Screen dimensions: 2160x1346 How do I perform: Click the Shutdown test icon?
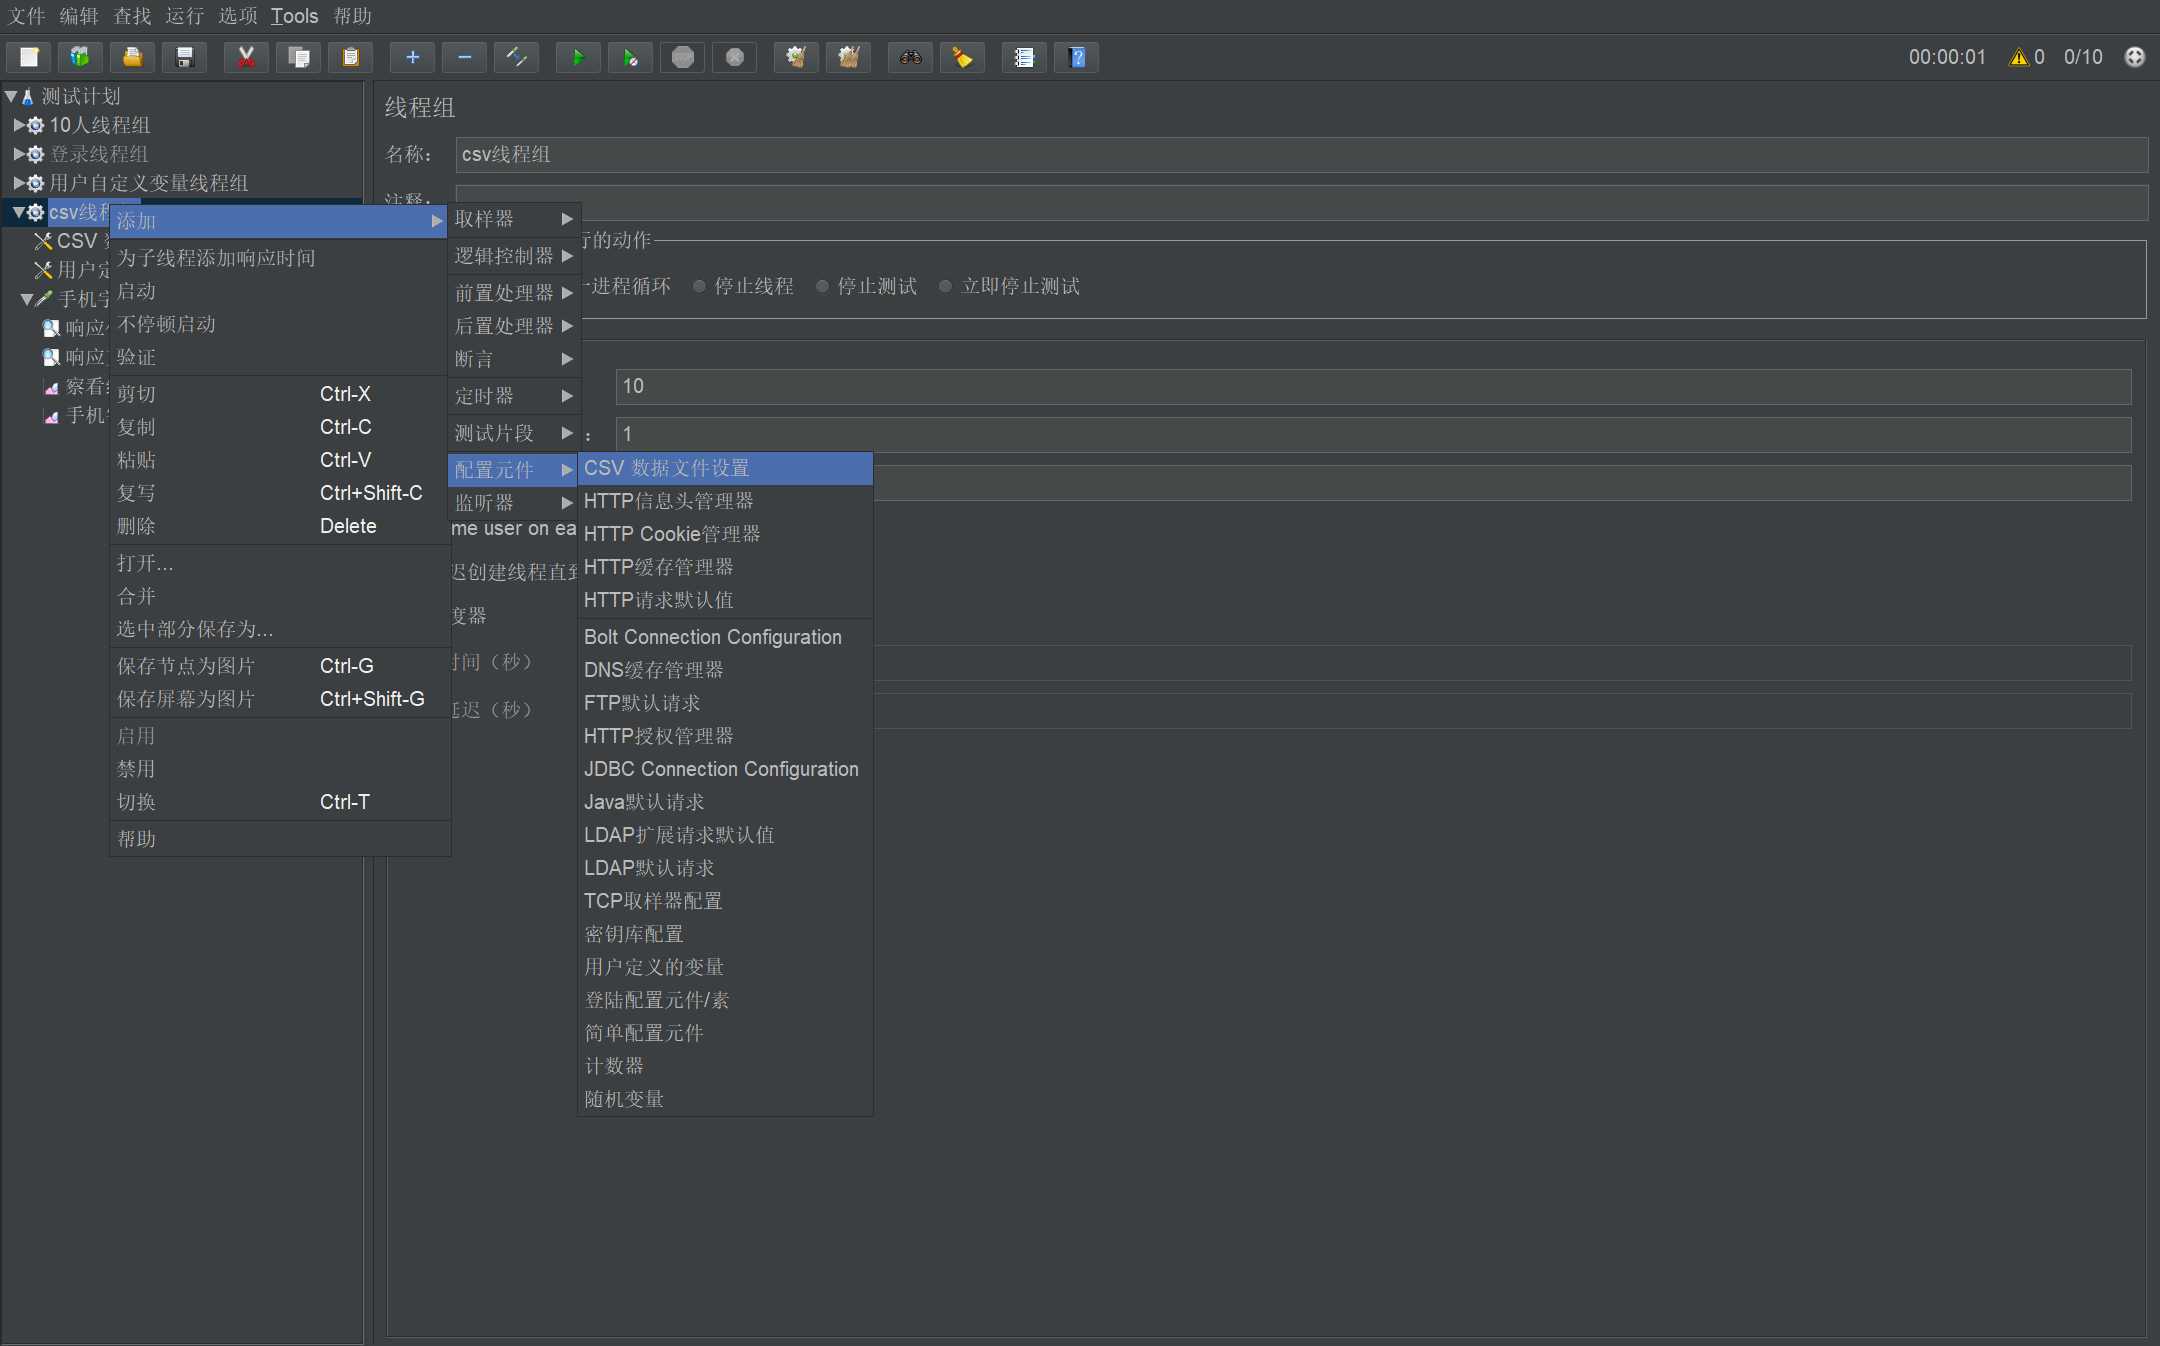(x=735, y=57)
